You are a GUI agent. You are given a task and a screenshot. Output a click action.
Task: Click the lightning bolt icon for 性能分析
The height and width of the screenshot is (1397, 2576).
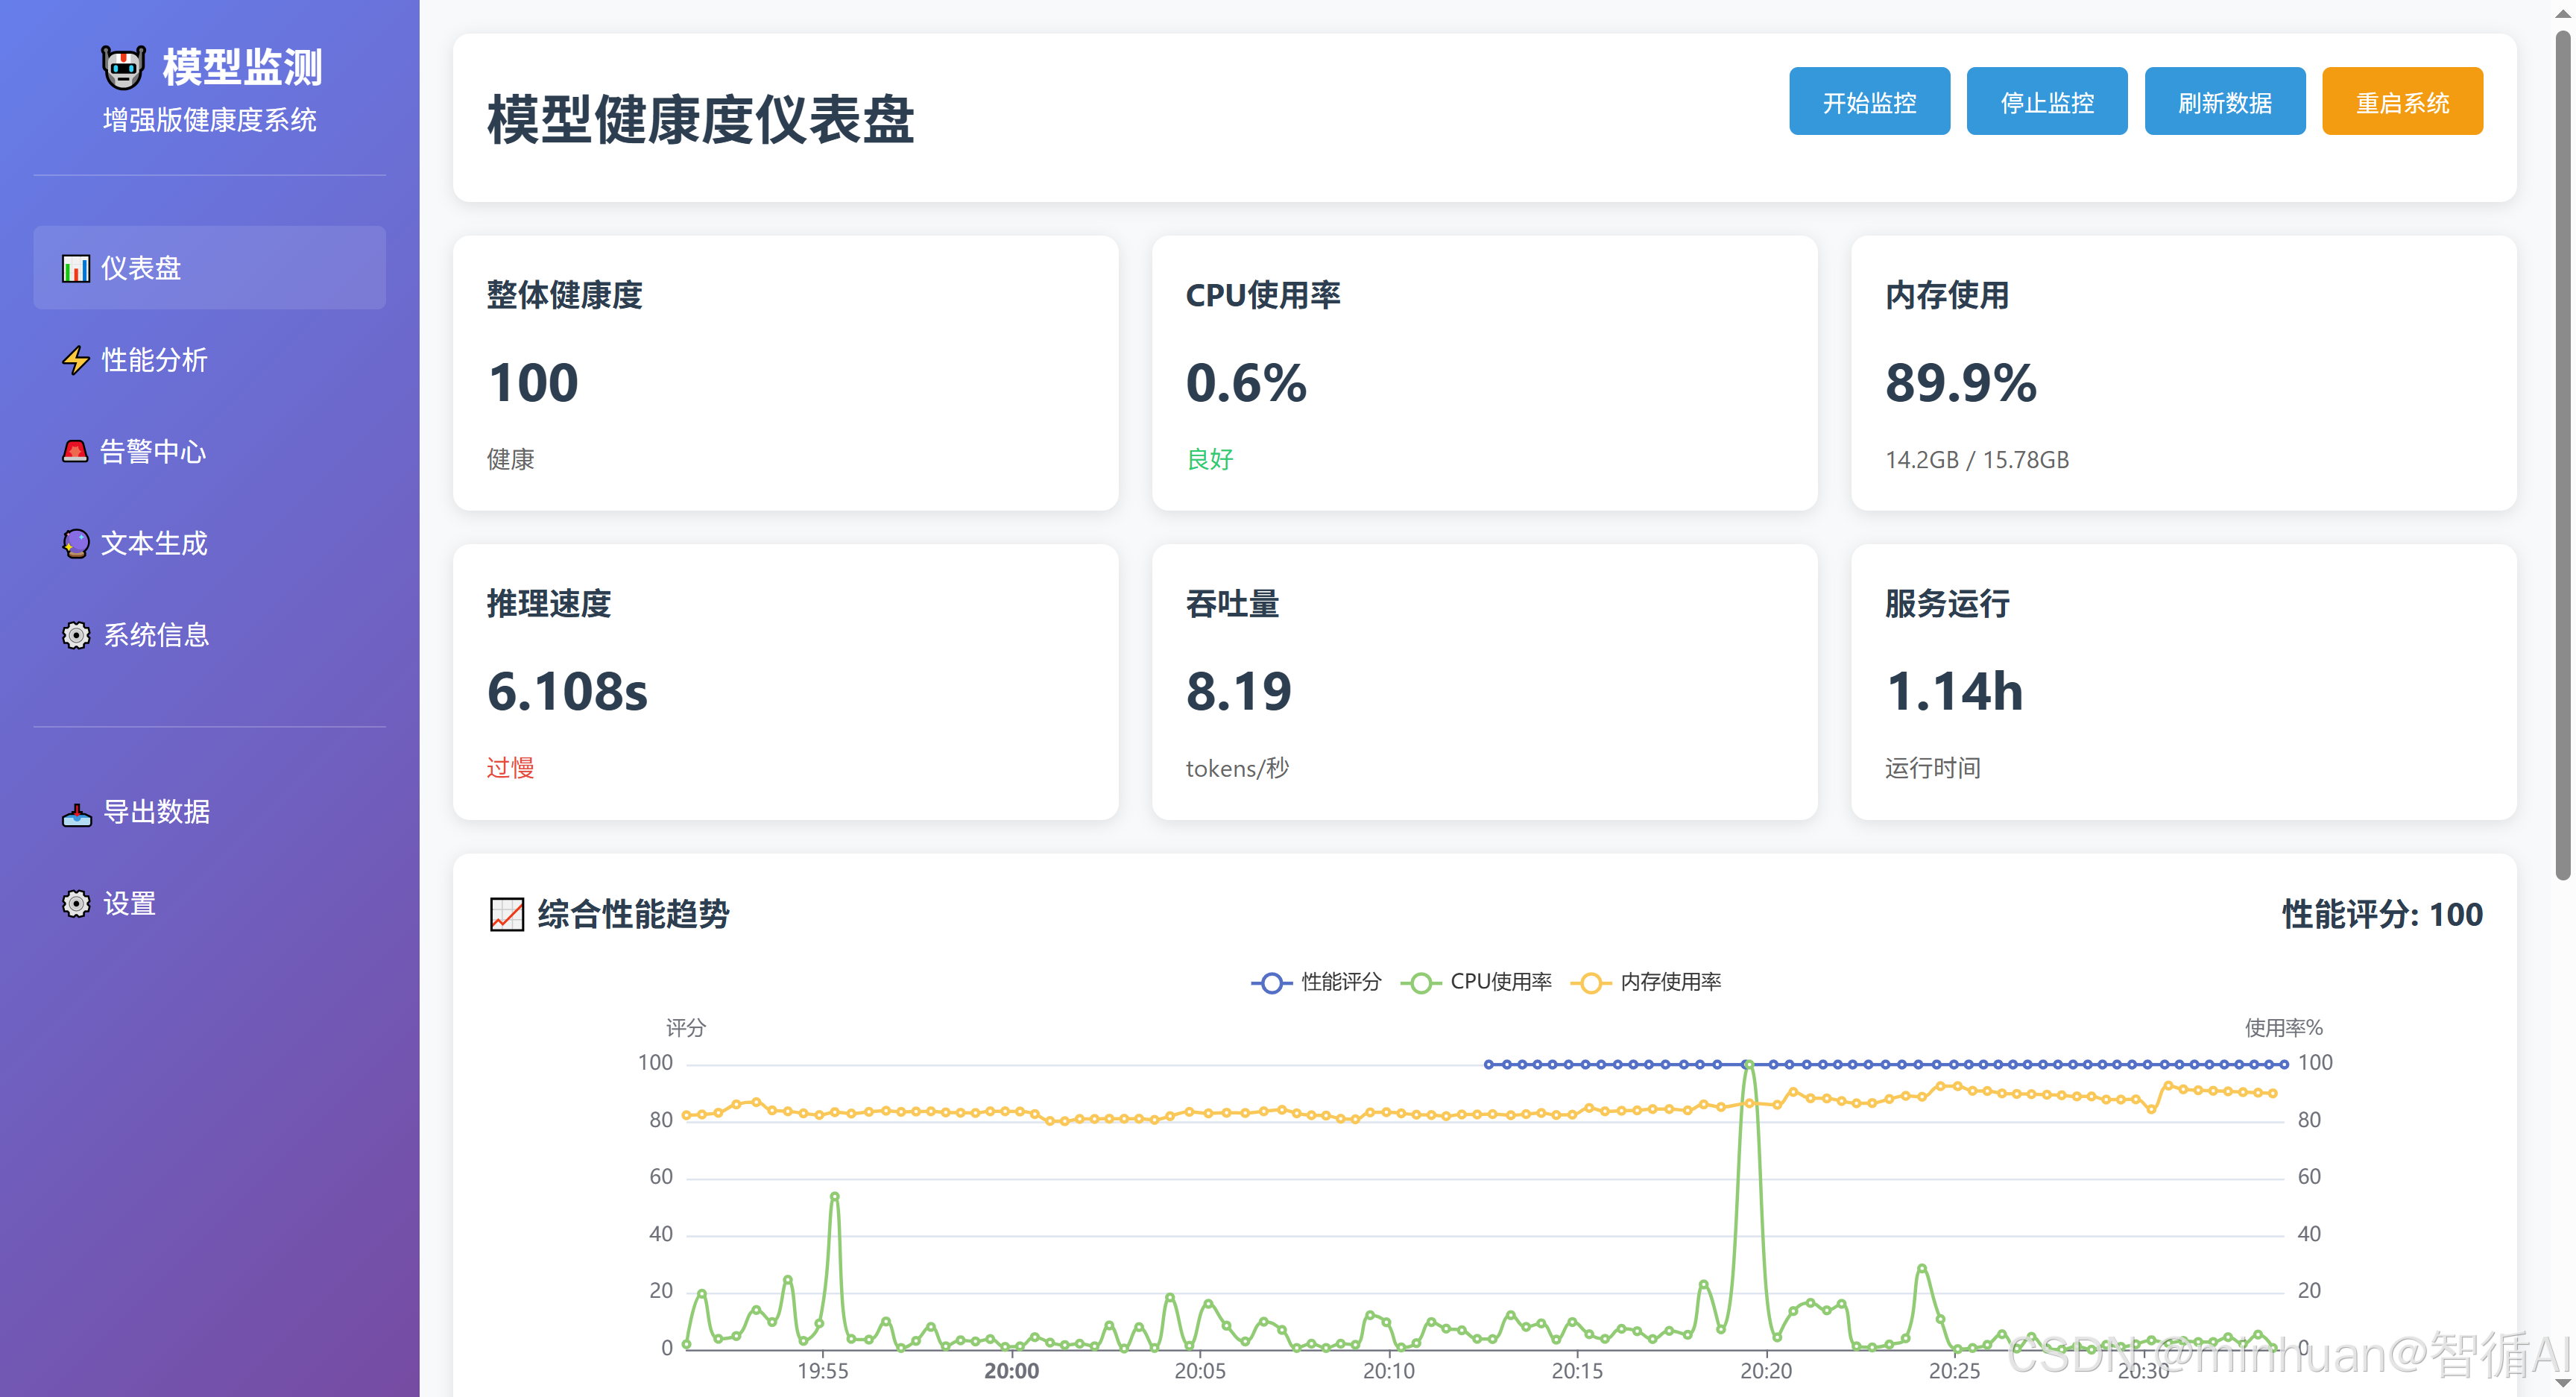75,360
